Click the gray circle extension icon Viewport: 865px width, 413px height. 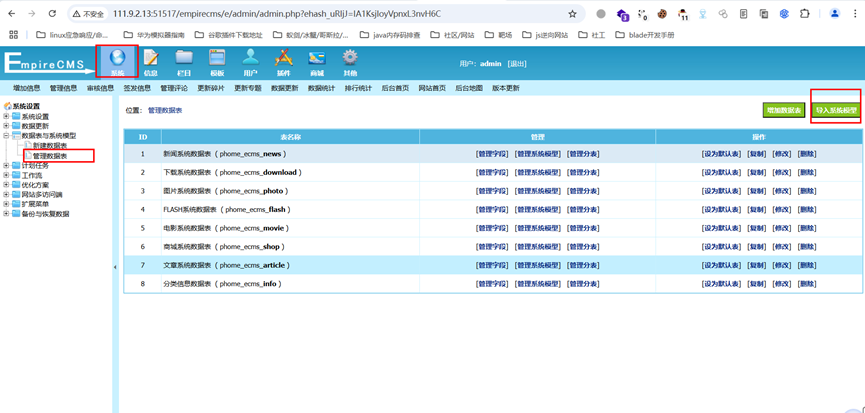pyautogui.click(x=601, y=14)
